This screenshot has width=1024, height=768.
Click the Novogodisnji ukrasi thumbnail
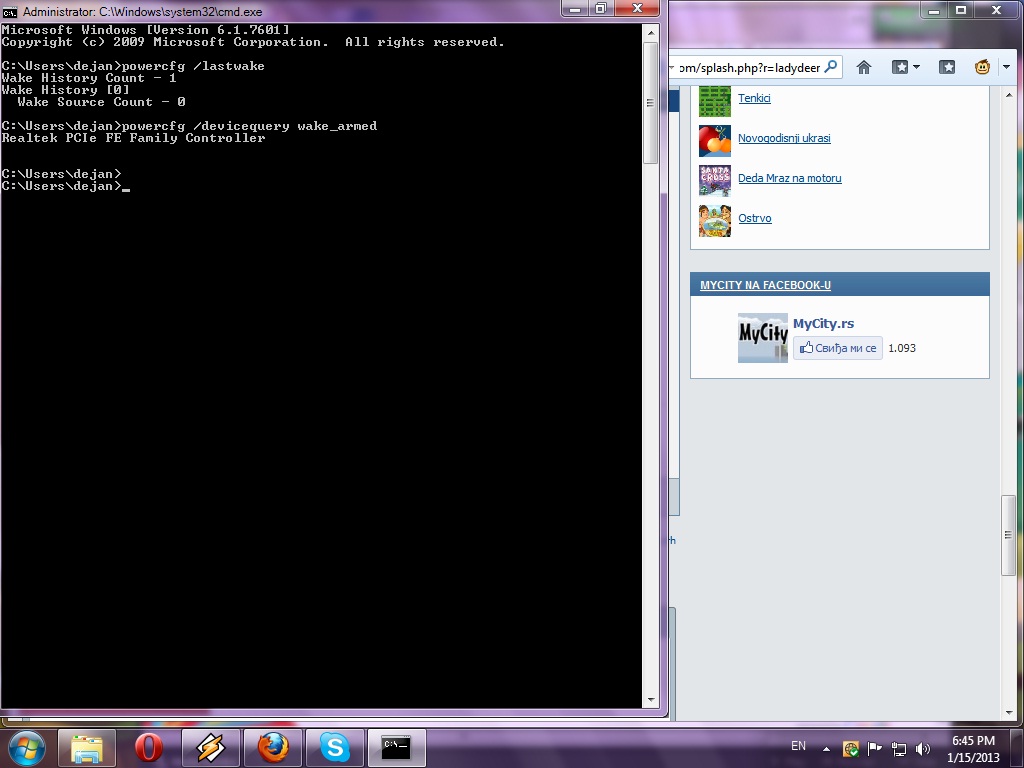click(x=715, y=141)
